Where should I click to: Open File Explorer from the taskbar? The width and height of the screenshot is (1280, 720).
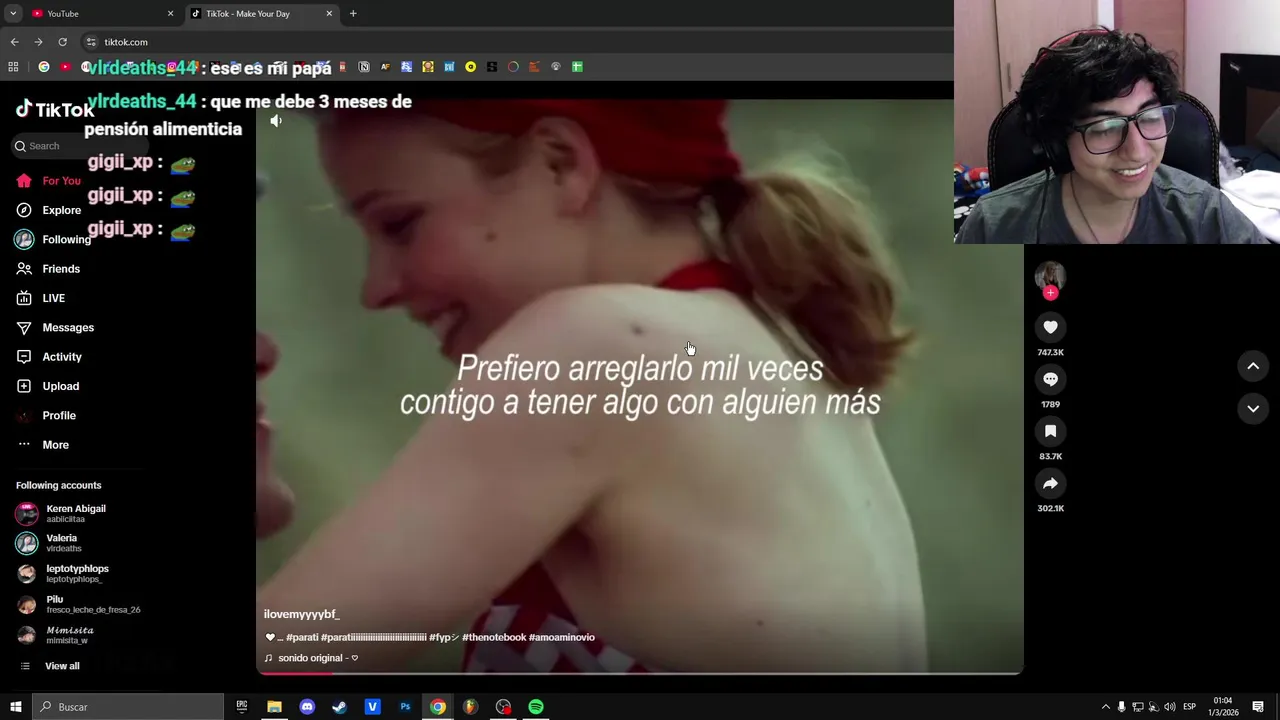click(274, 707)
